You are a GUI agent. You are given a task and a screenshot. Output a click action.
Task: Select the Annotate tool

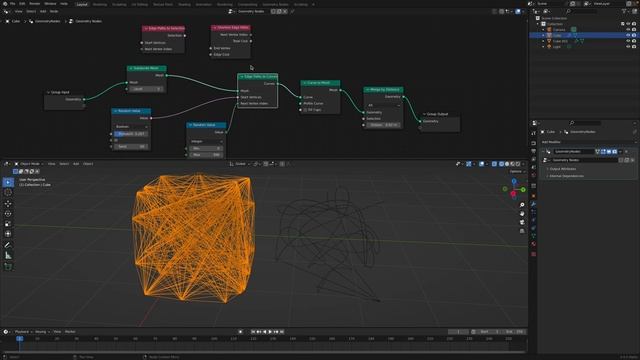point(8,245)
